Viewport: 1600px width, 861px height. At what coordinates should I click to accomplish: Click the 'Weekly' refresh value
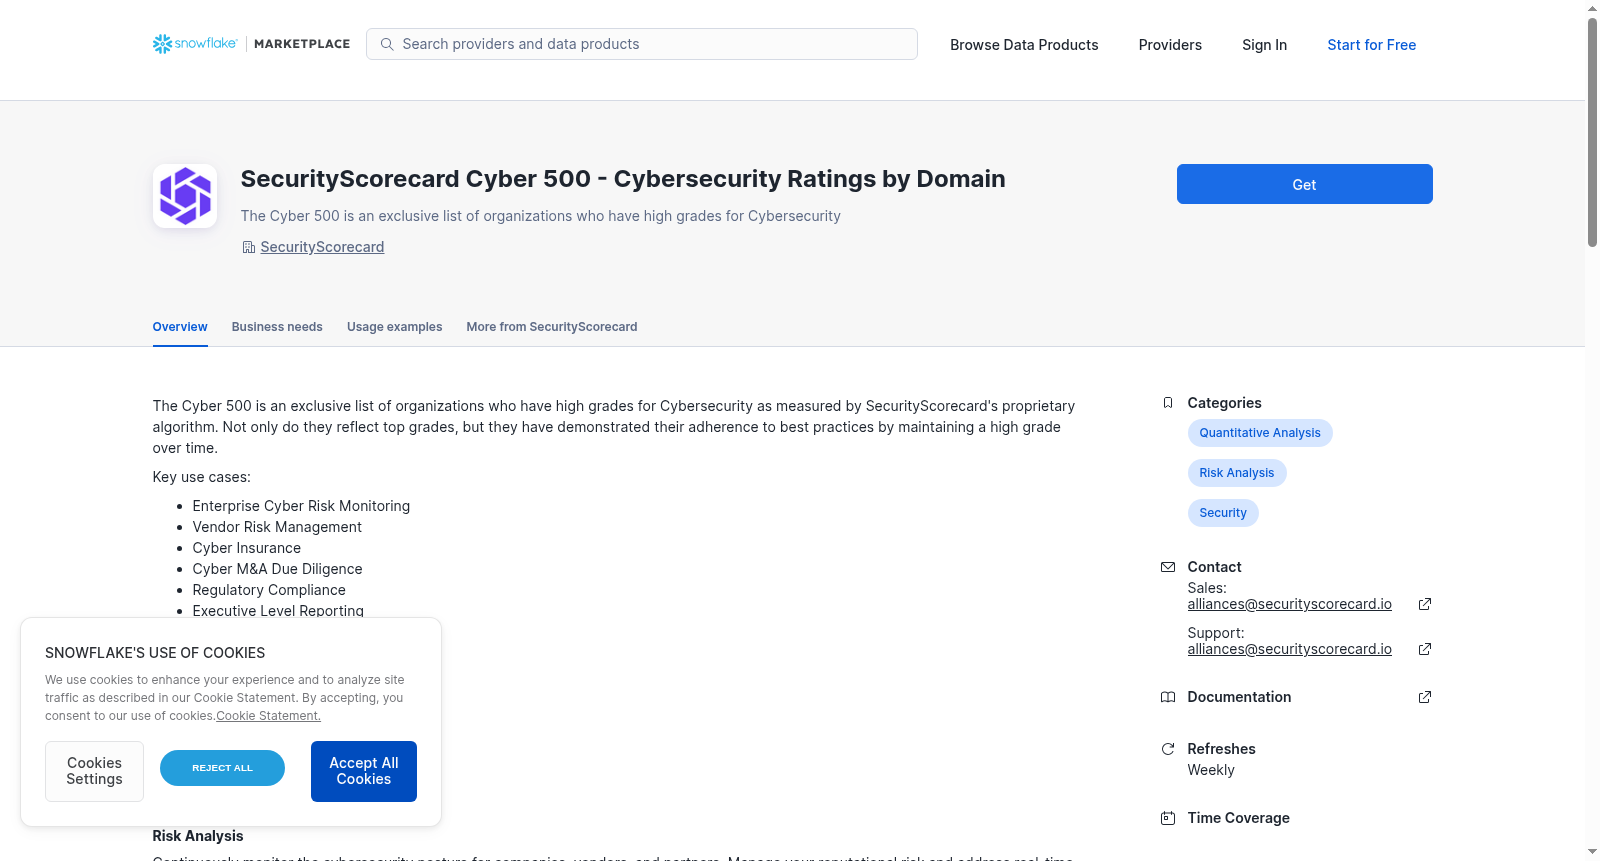[x=1211, y=770]
